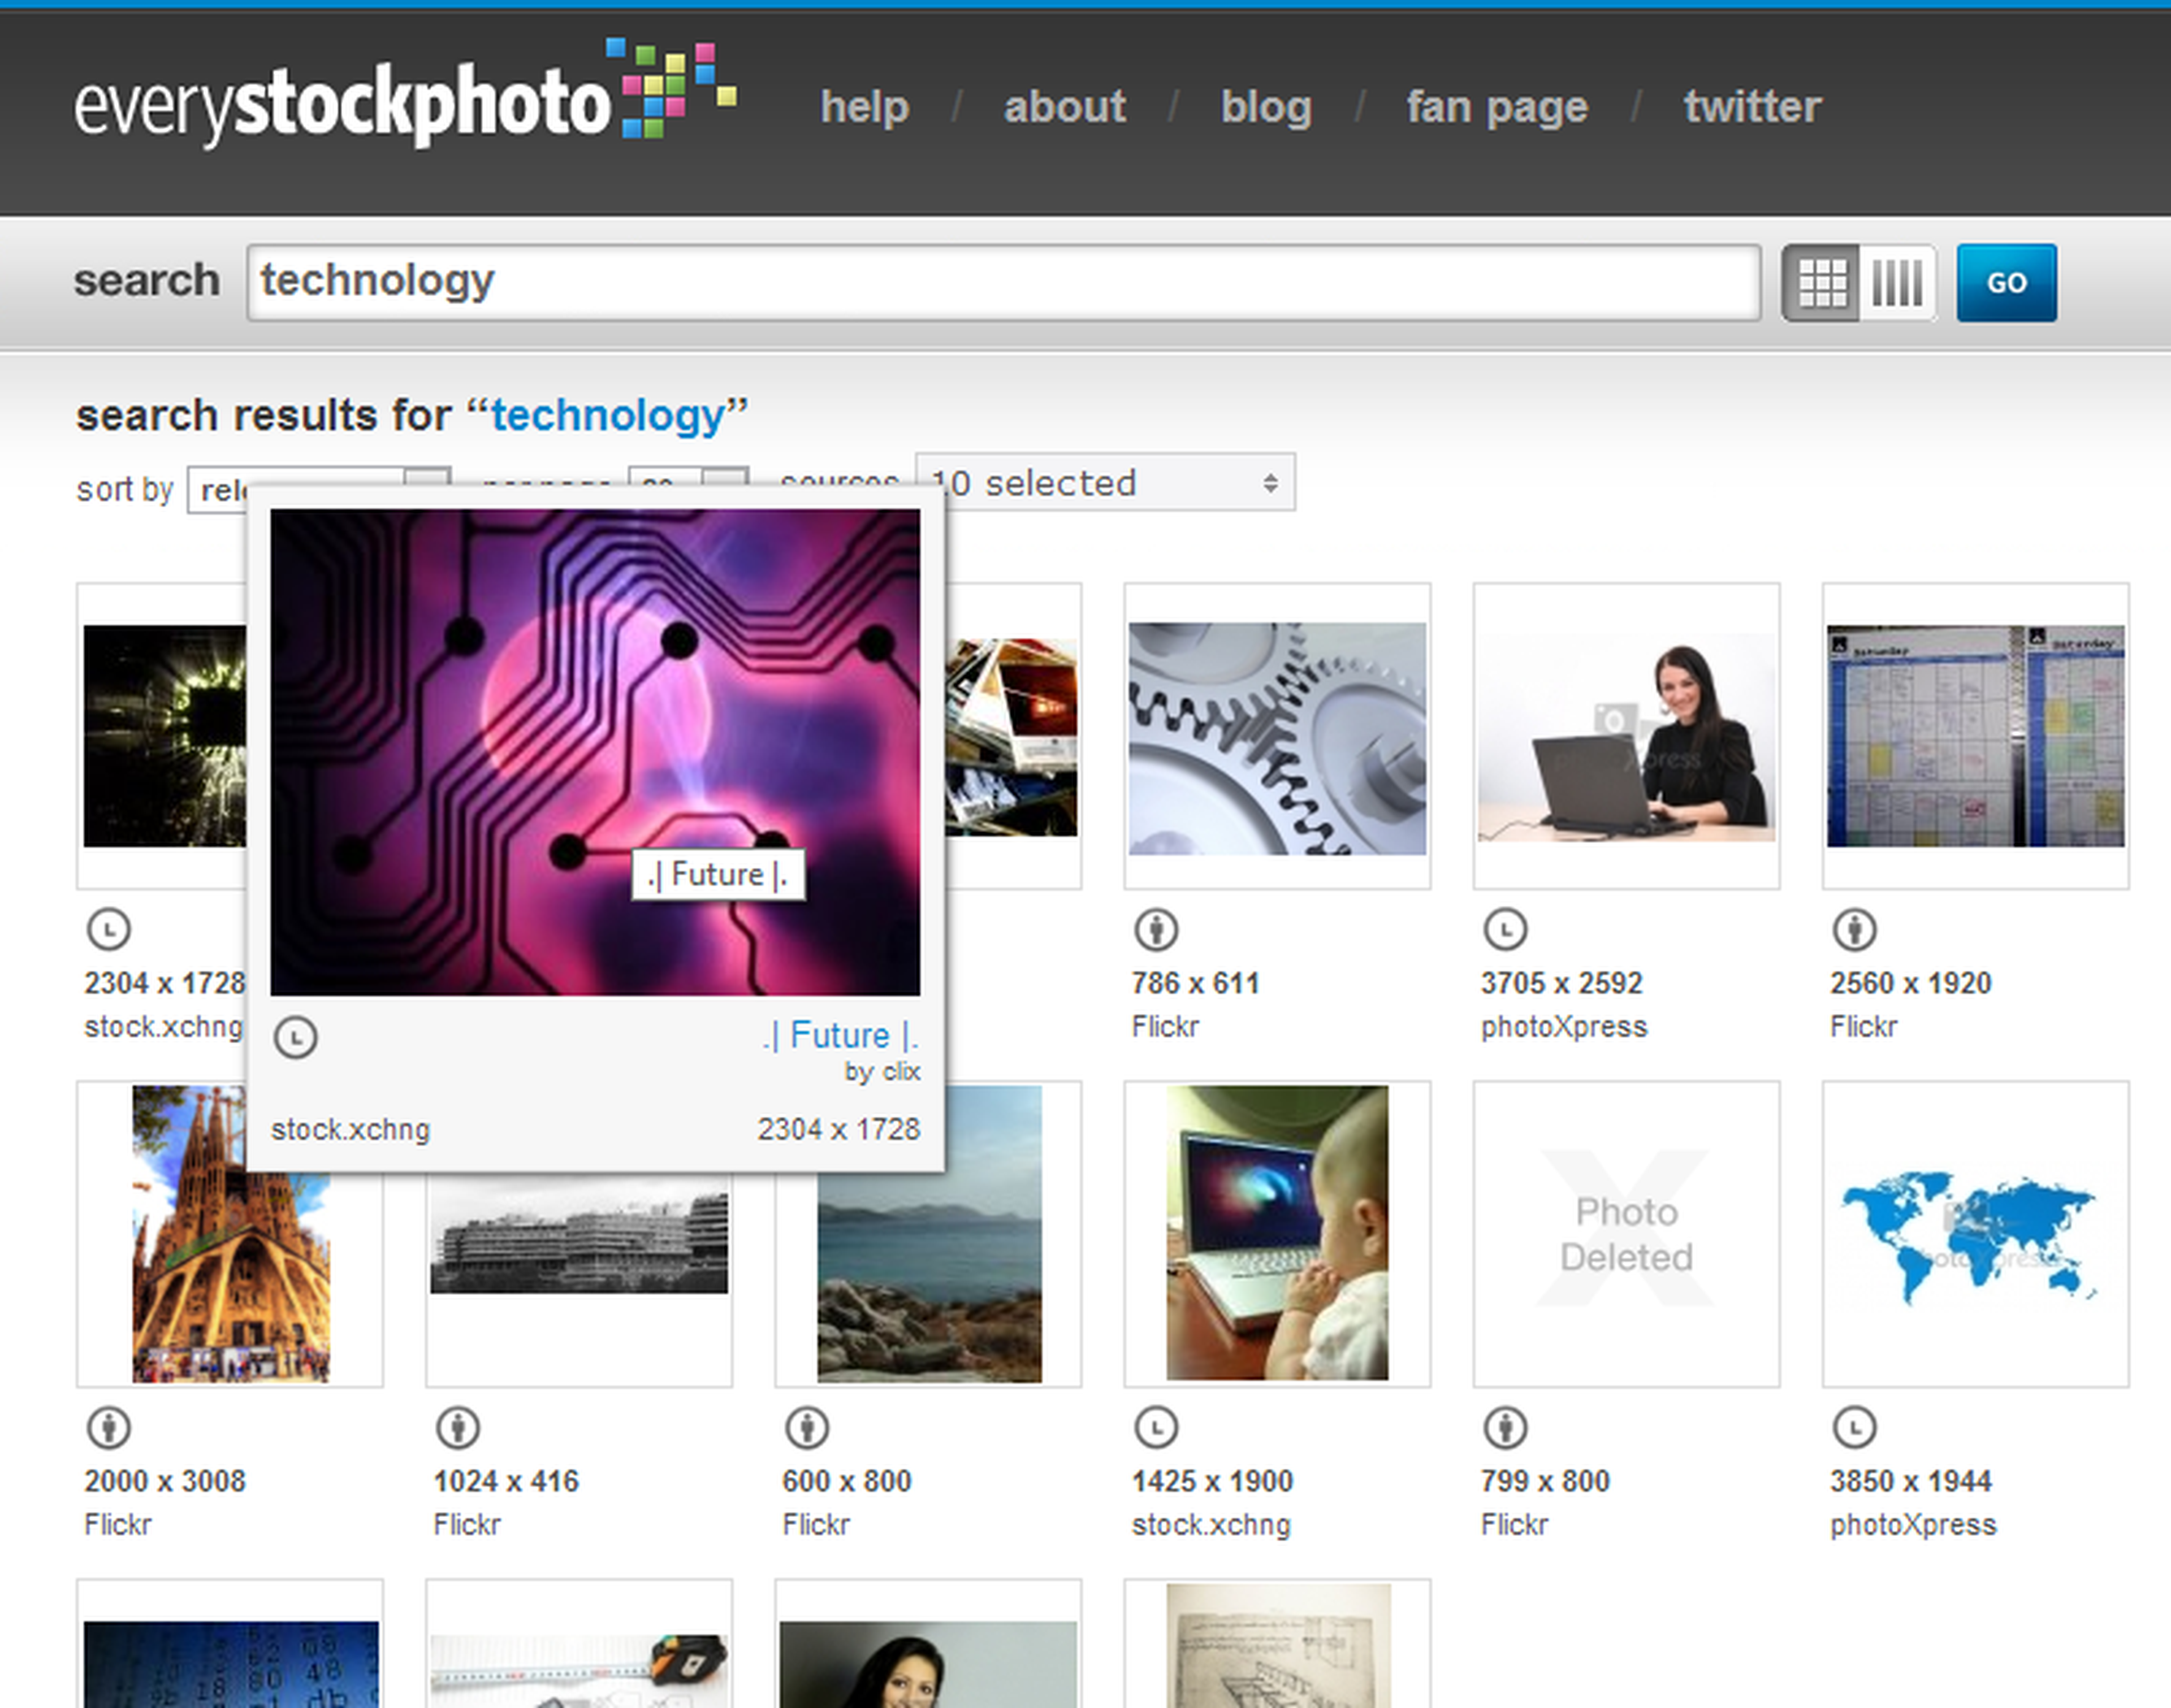The image size is (2171, 1708).
Task: Click the large circuit board preview image
Action: [x=595, y=752]
